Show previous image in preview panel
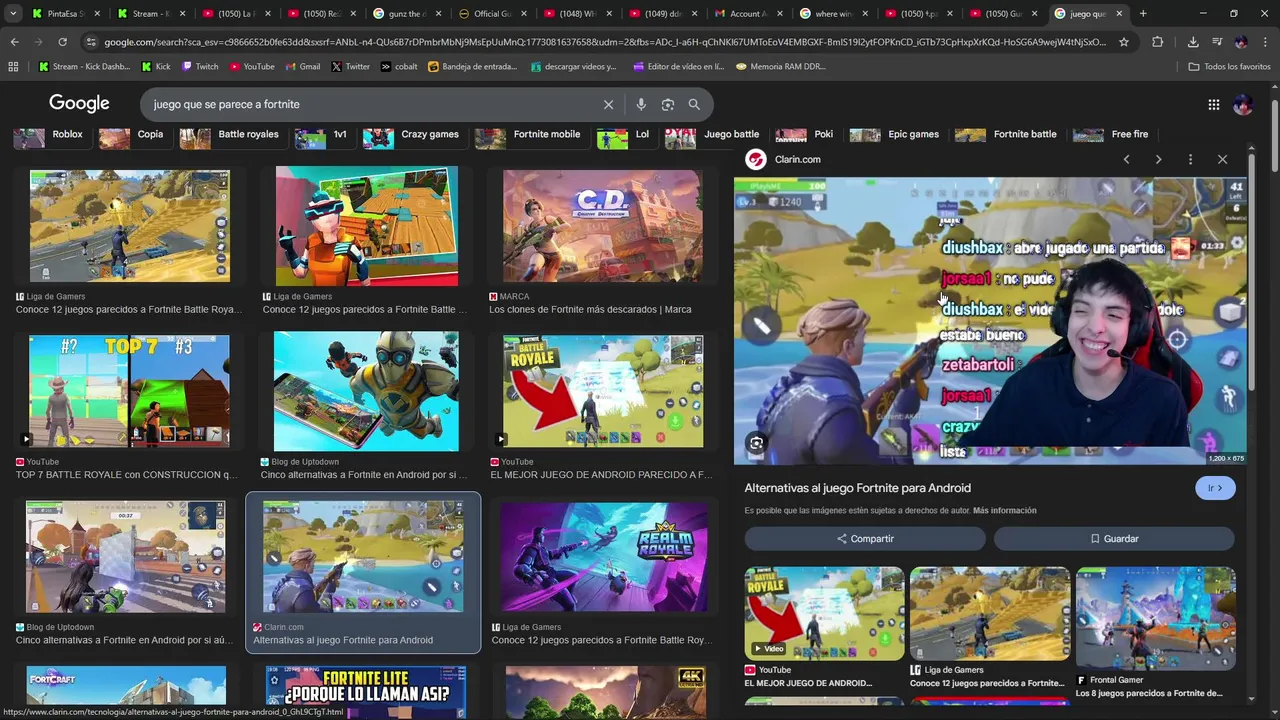The height and width of the screenshot is (720, 1280). point(1126,159)
